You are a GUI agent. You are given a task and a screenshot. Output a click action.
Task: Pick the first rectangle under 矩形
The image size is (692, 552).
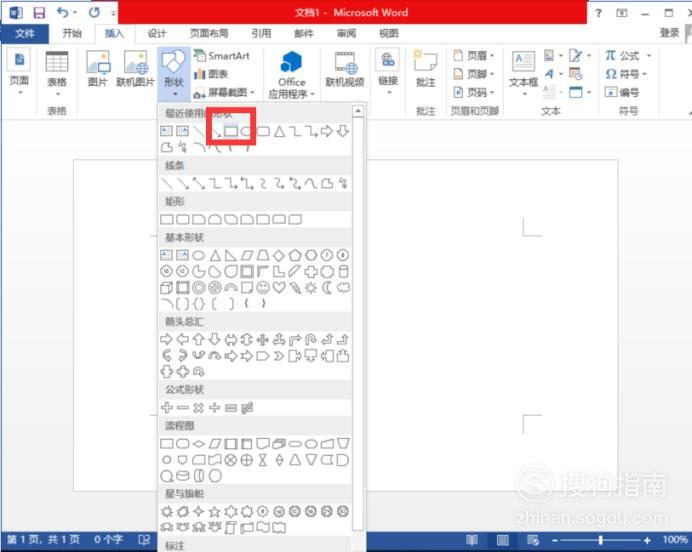[x=166, y=219]
